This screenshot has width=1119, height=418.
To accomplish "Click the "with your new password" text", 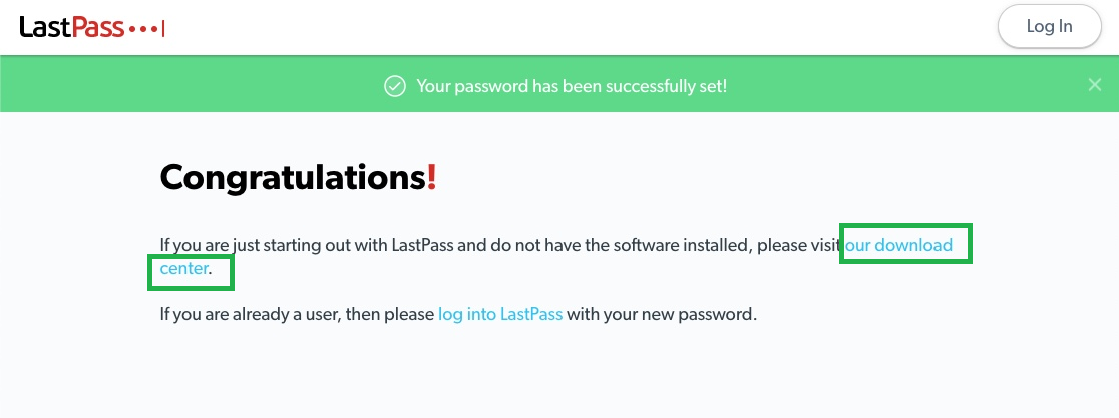I will coord(662,314).
